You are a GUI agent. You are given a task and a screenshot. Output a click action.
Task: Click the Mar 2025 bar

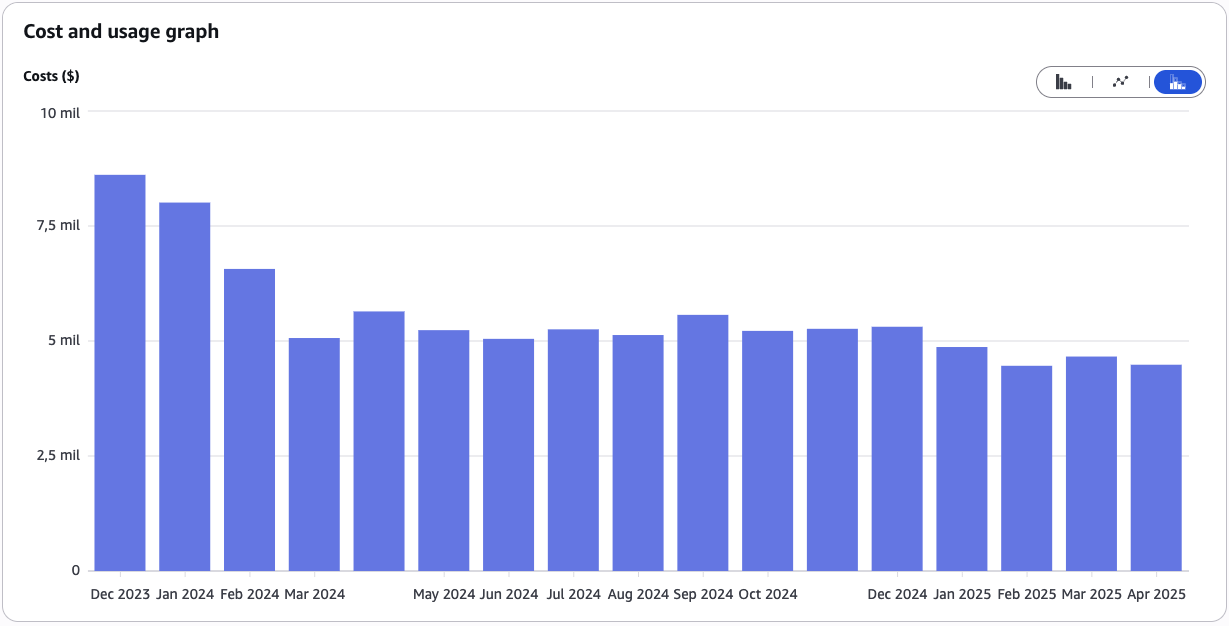[1091, 464]
